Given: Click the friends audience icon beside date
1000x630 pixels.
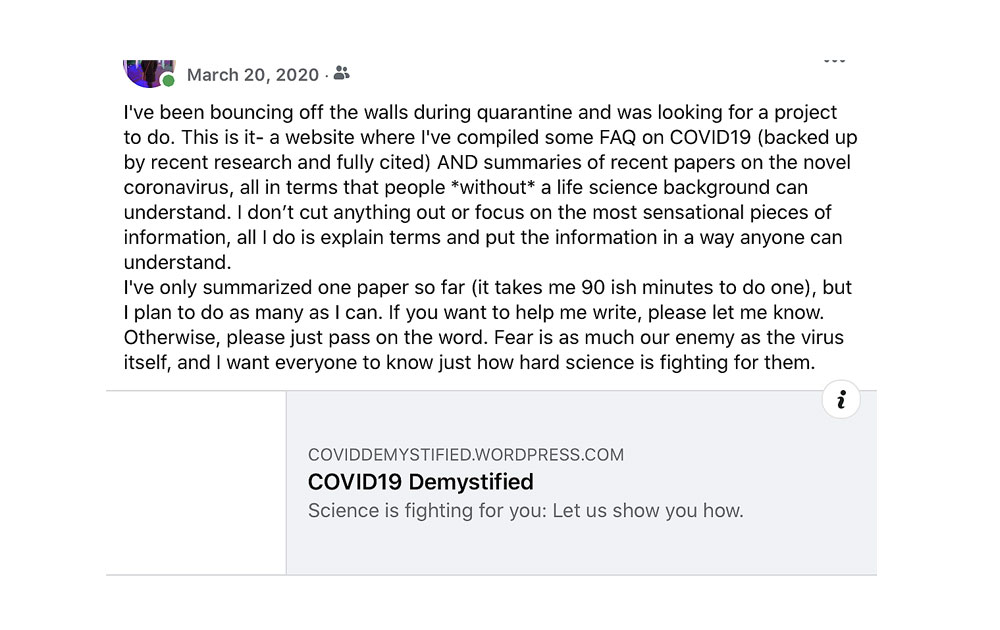Looking at the screenshot, I should click(x=342, y=73).
